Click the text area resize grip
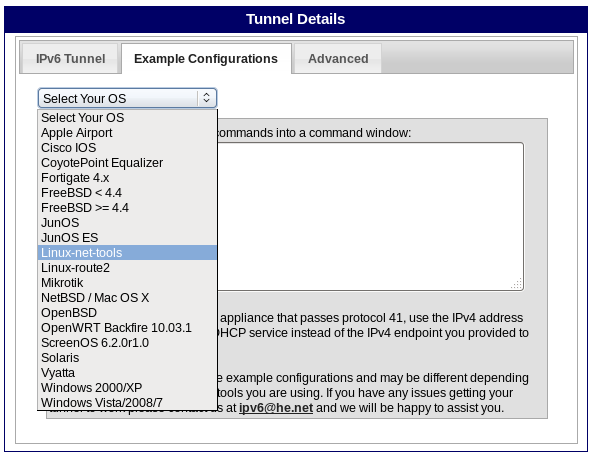Viewport: 594px width, 453px height. (517, 284)
